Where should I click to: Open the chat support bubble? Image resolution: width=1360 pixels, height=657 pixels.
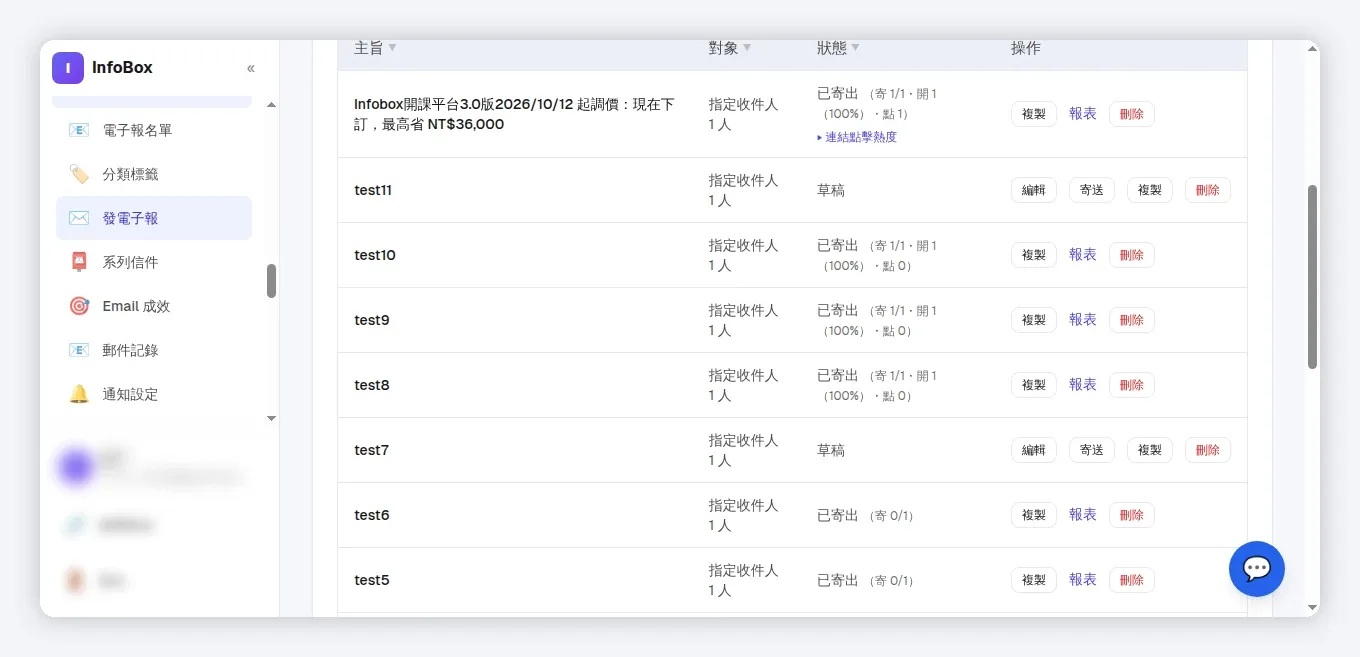point(1257,569)
